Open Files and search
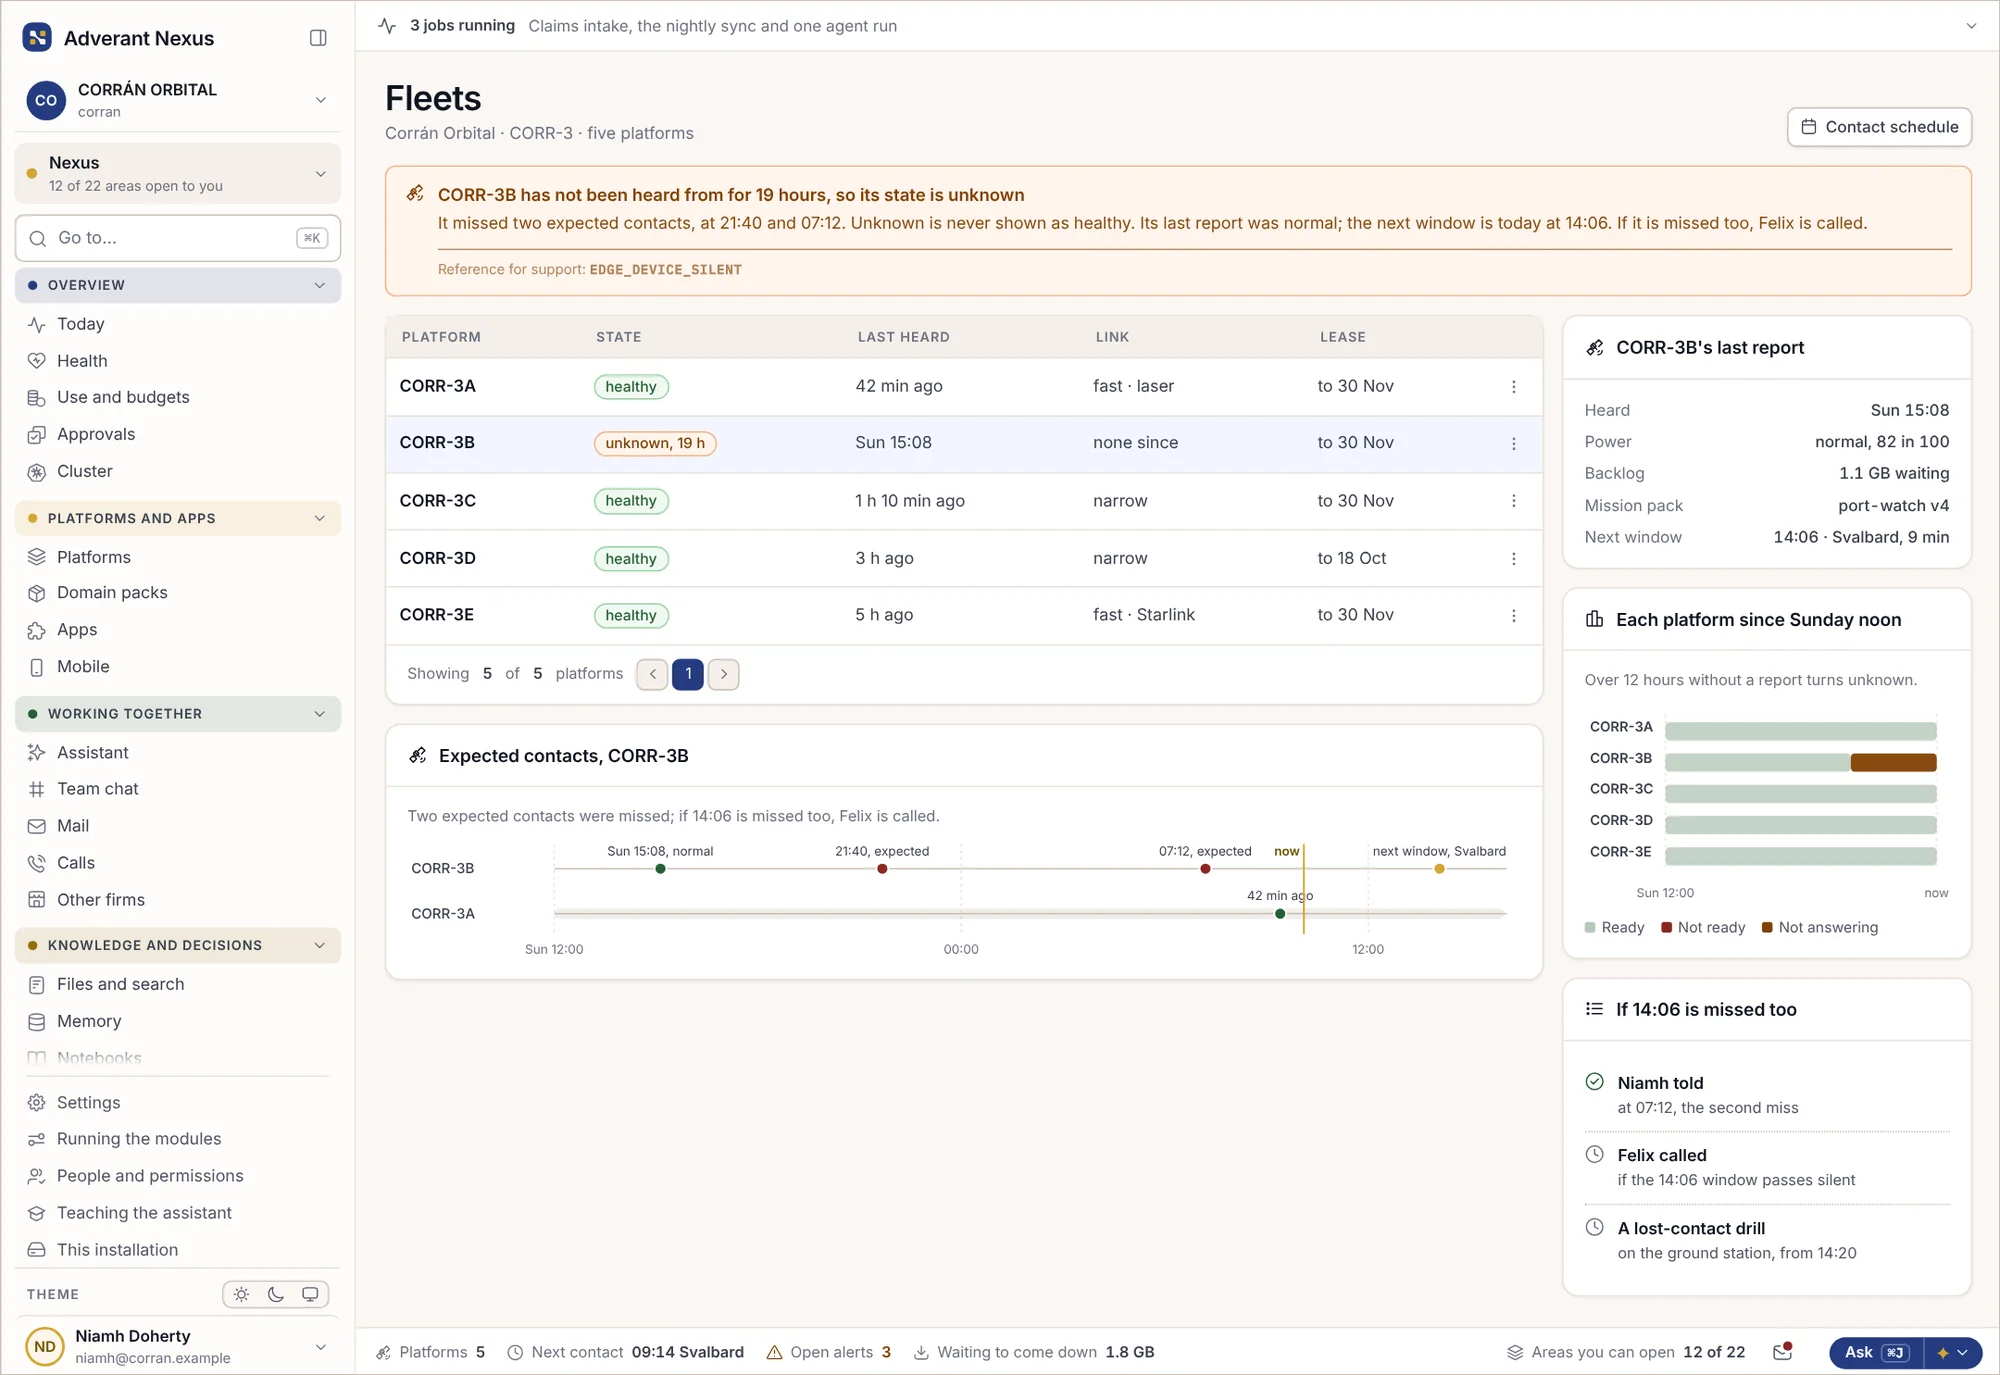Screen dimensions: 2000x1375 tap(178, 984)
